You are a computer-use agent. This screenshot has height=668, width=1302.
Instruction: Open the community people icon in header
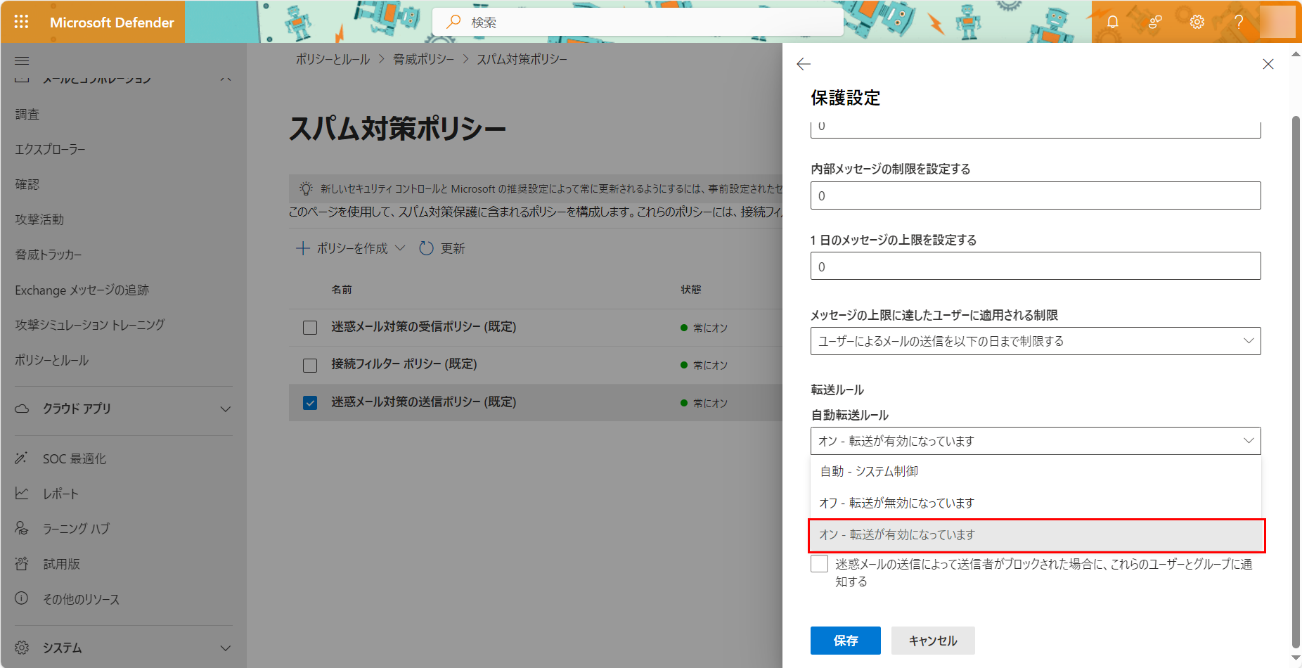(x=1155, y=22)
